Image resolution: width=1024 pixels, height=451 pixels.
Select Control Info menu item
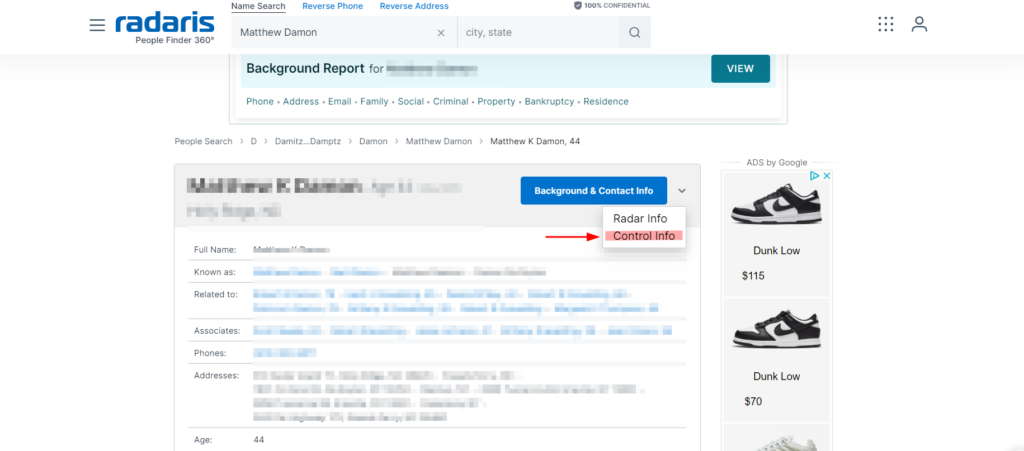pos(644,236)
